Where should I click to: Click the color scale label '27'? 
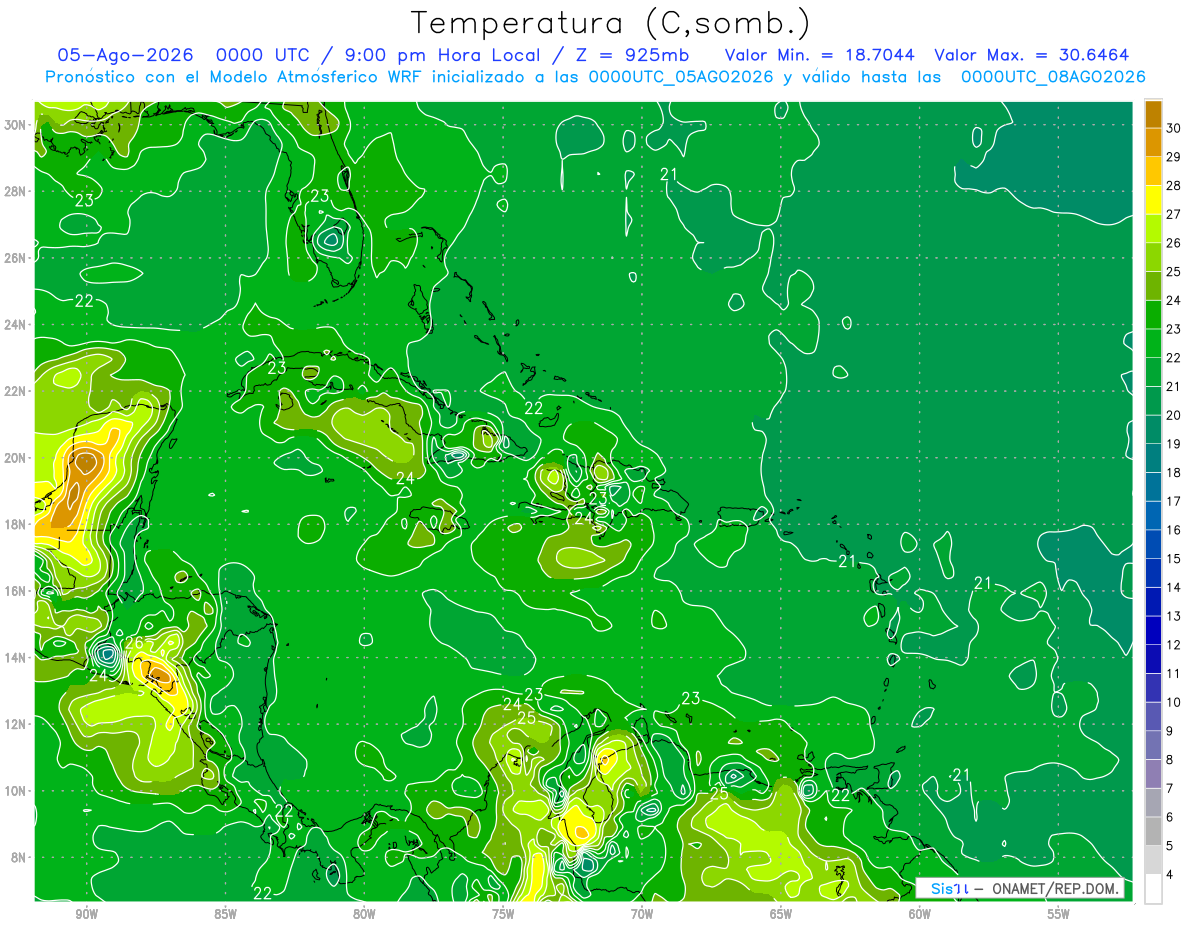(1174, 214)
